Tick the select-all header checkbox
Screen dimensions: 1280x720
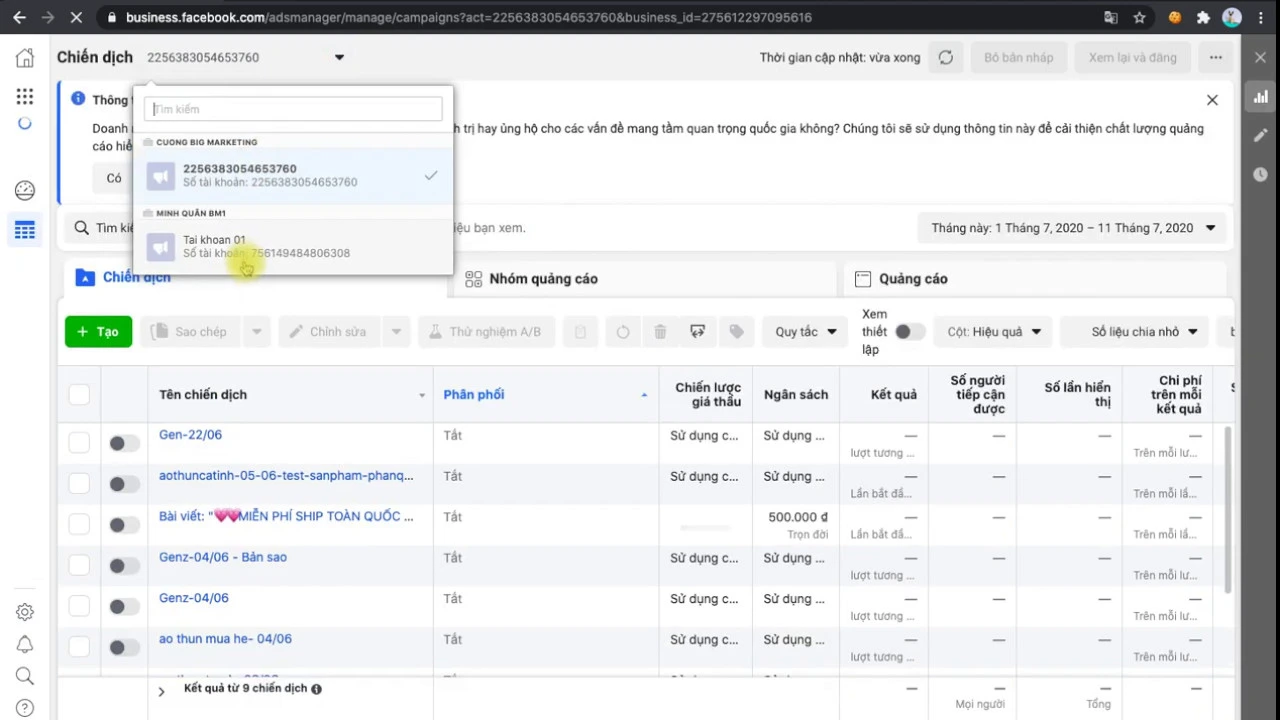[x=79, y=394]
